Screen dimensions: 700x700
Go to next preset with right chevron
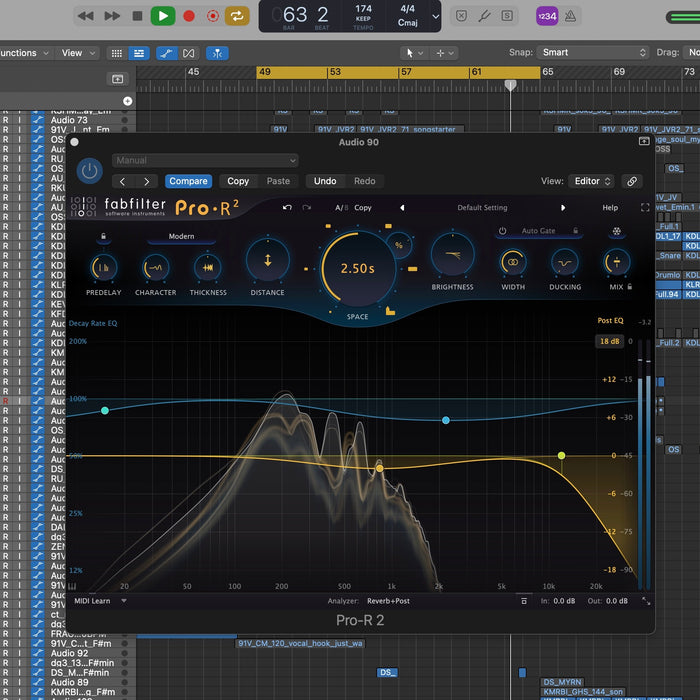coord(146,181)
